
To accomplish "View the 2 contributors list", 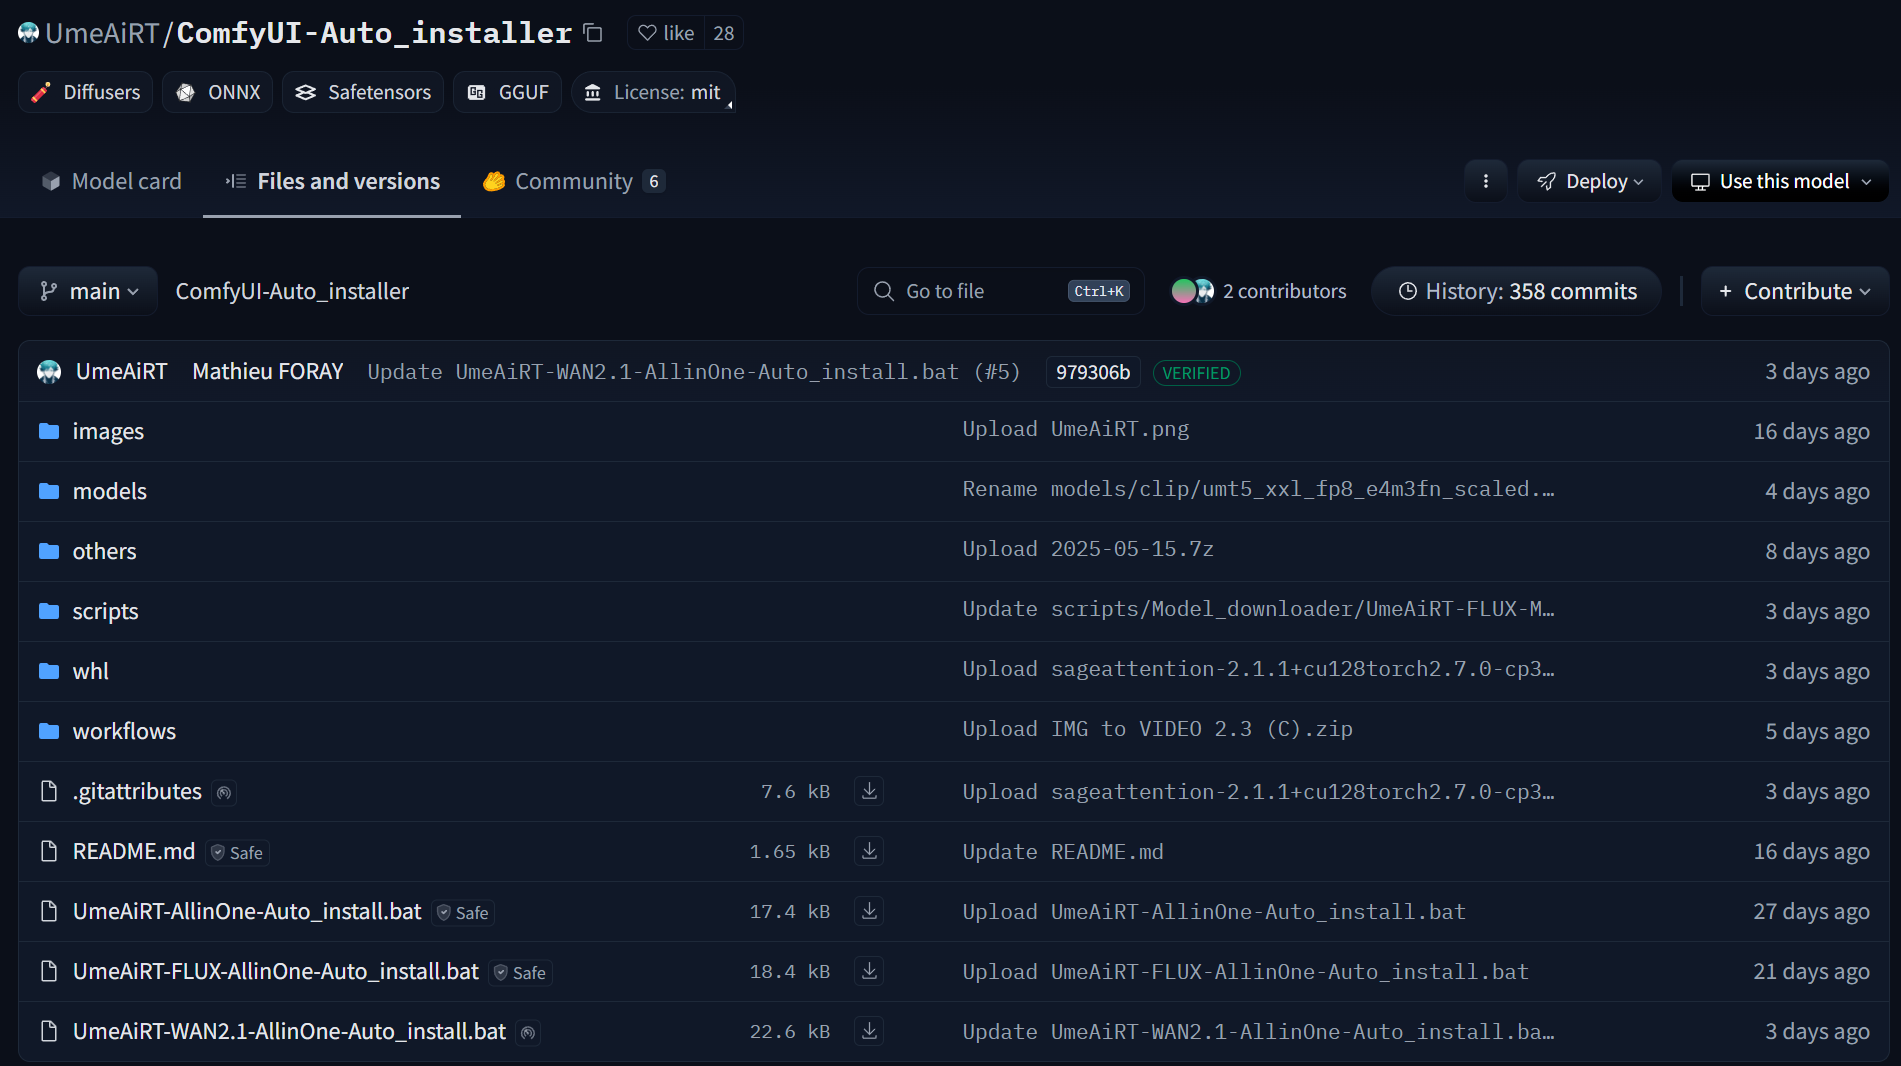I will [x=1259, y=291].
